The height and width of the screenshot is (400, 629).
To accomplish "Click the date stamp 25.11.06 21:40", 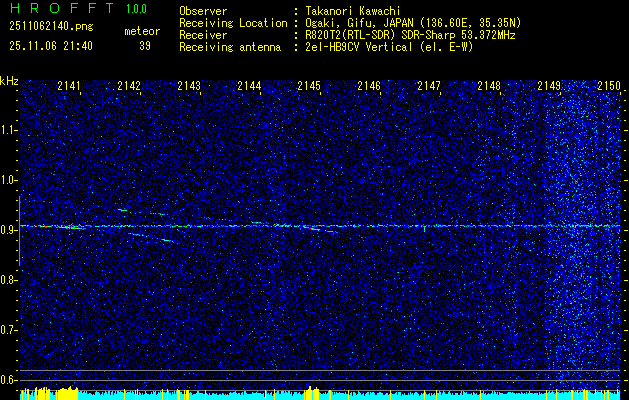I will pos(51,46).
